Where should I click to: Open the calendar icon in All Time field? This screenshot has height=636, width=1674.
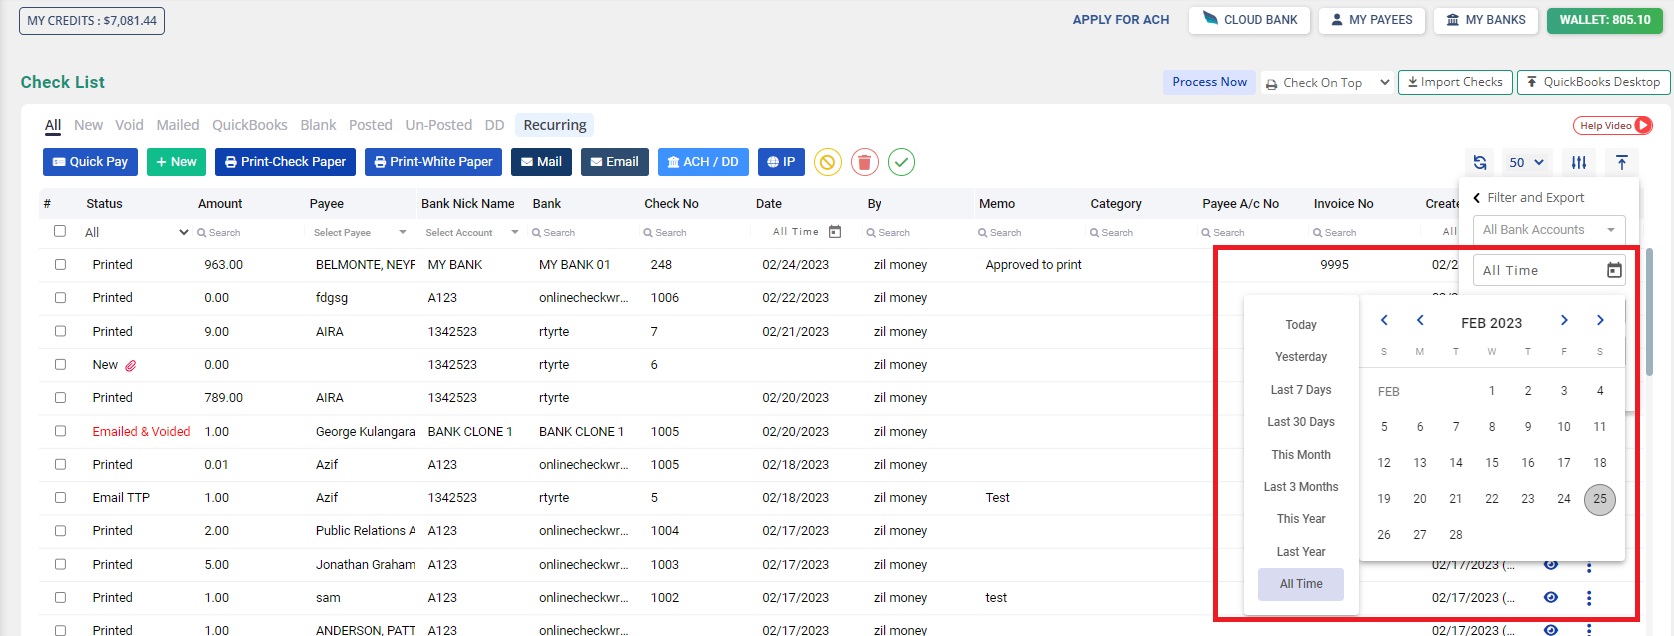[1613, 270]
